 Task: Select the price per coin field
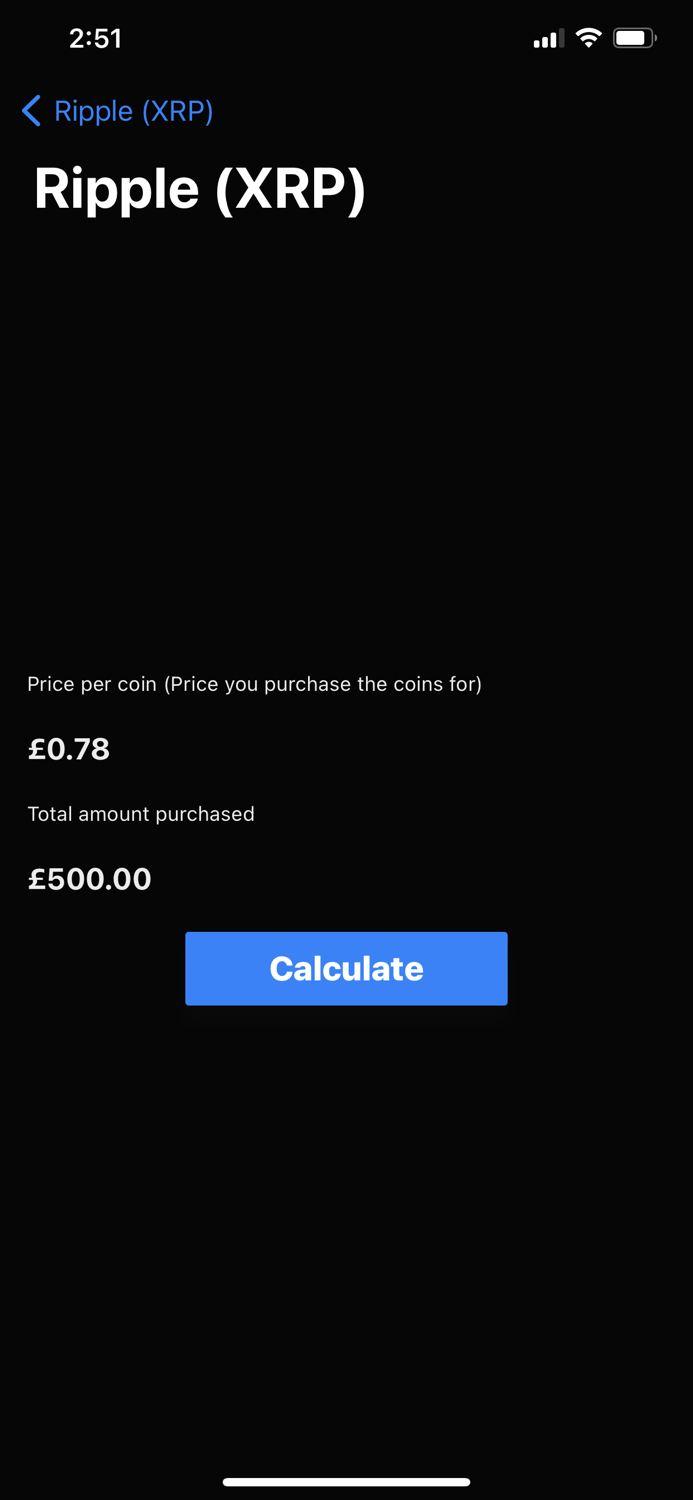[x=69, y=748]
